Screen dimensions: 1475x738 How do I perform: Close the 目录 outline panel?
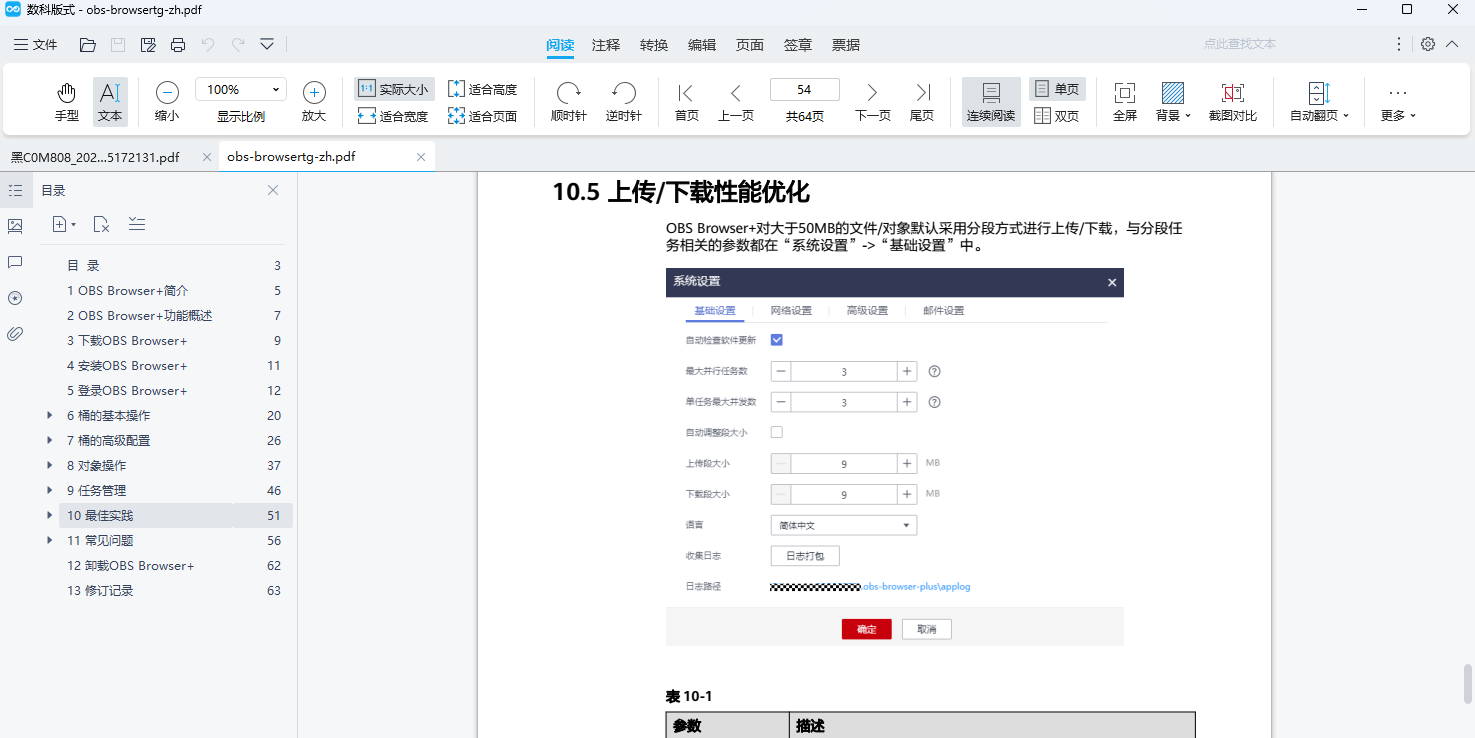(273, 190)
